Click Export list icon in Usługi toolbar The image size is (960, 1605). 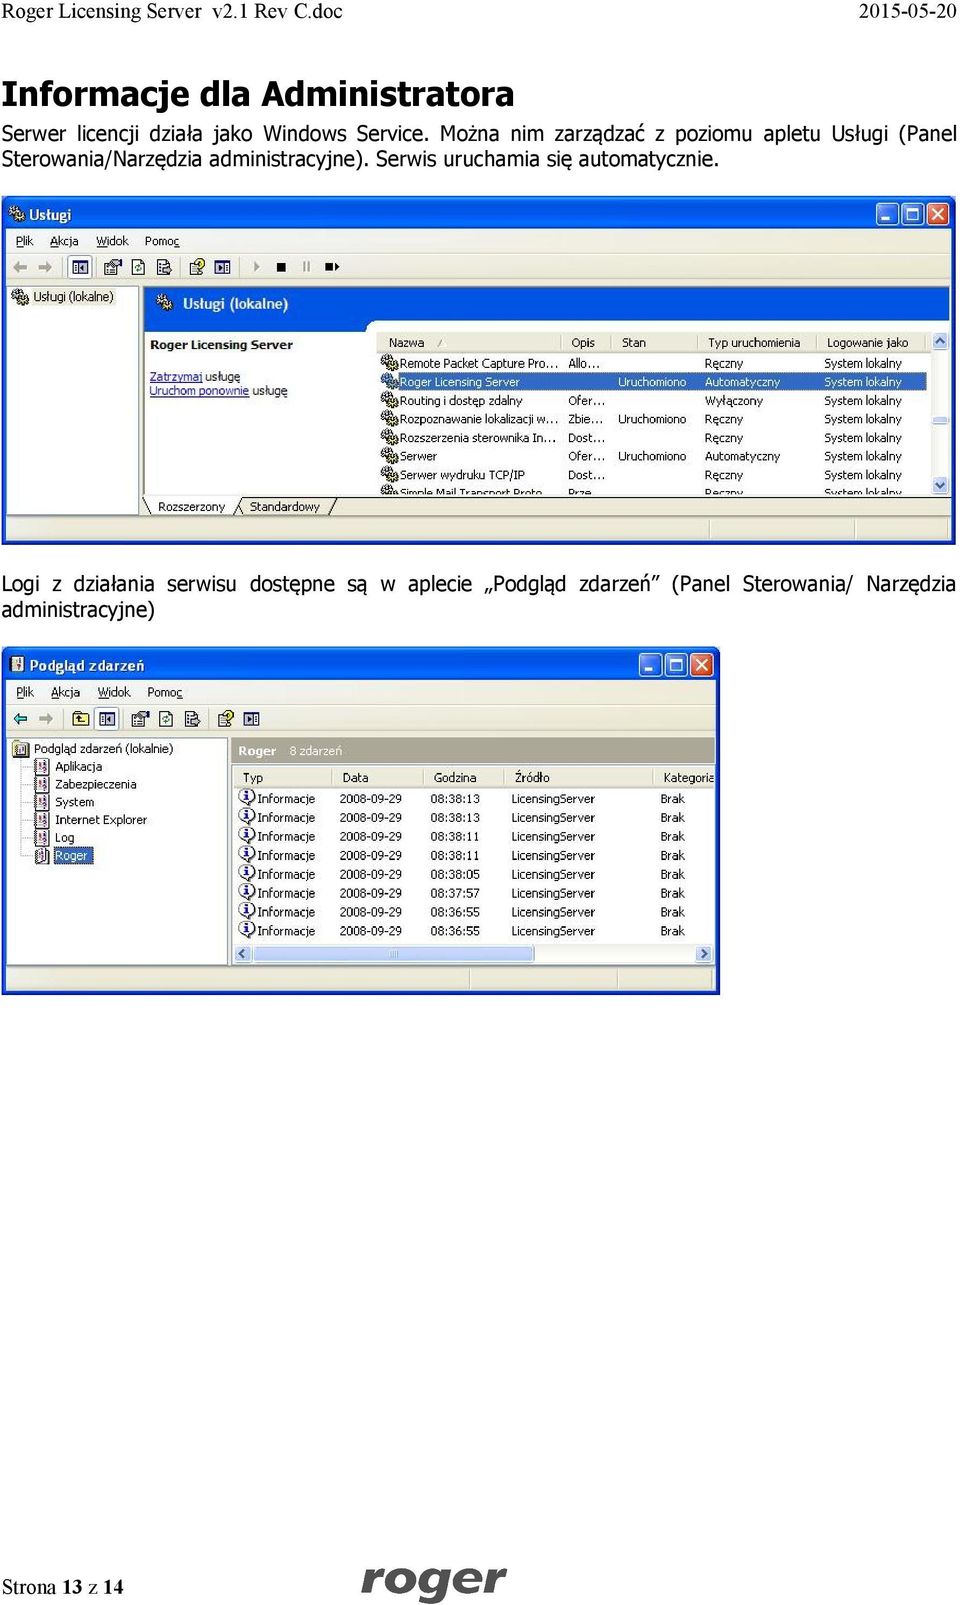(164, 267)
